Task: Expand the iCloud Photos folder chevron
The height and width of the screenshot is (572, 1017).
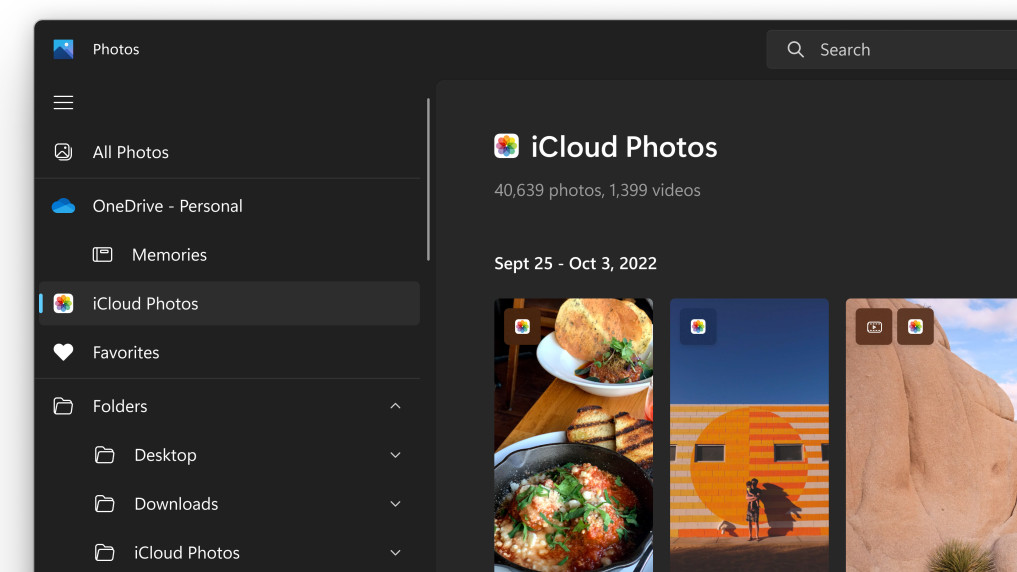Action: [395, 553]
